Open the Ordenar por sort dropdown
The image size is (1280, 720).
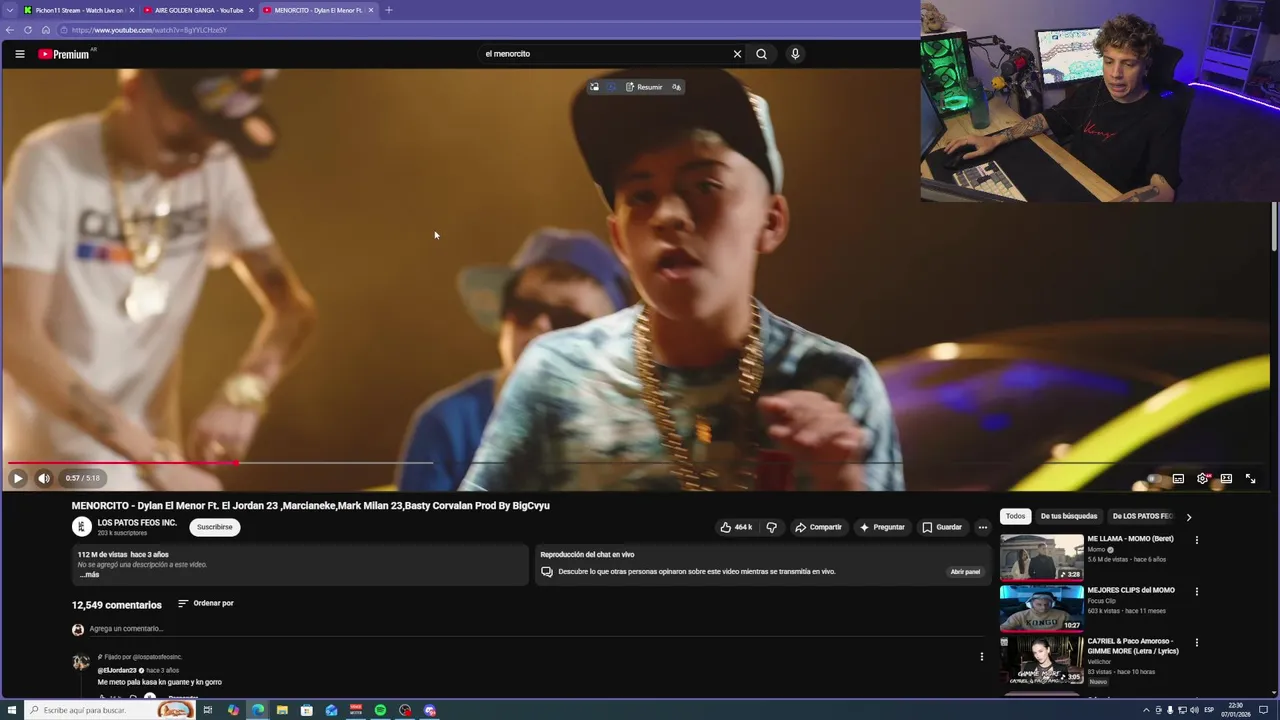(x=206, y=603)
